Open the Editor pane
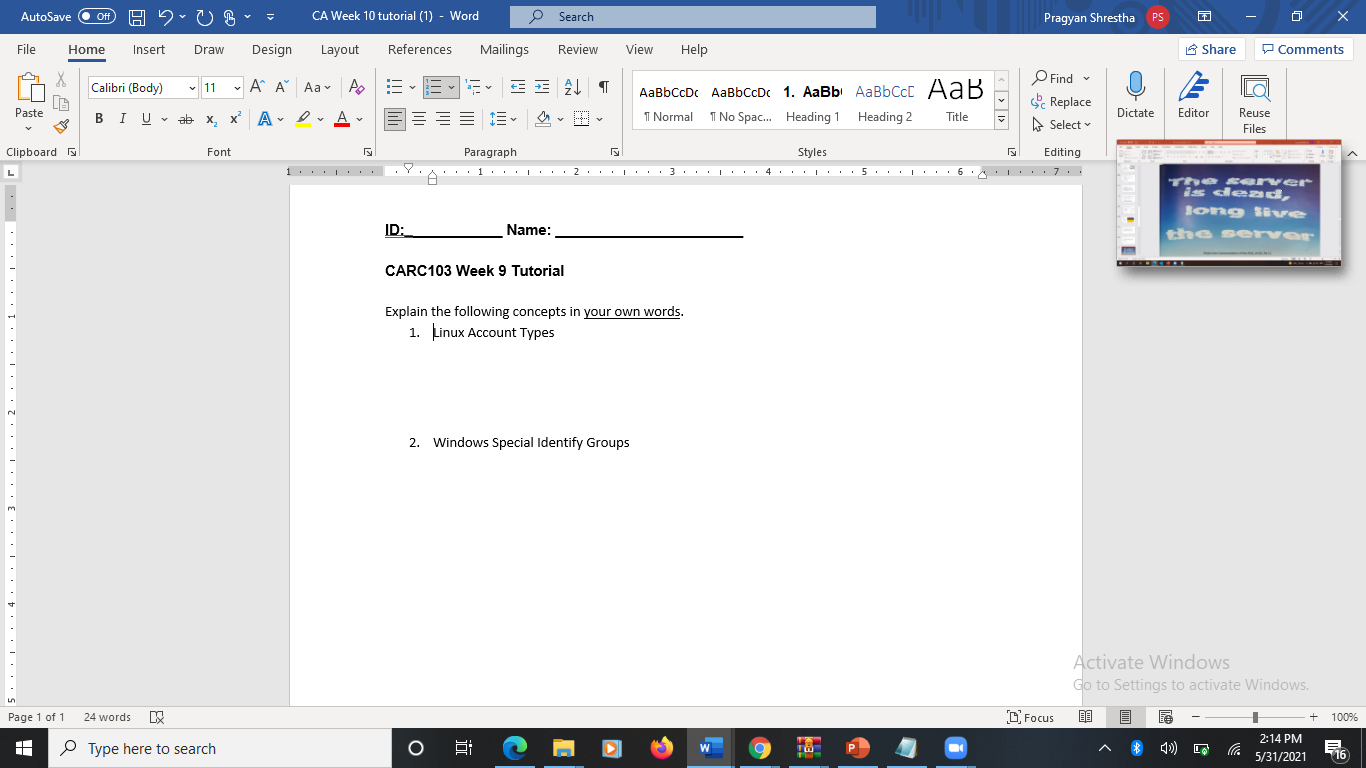Screen dimensions: 1366x768 coord(1193,97)
